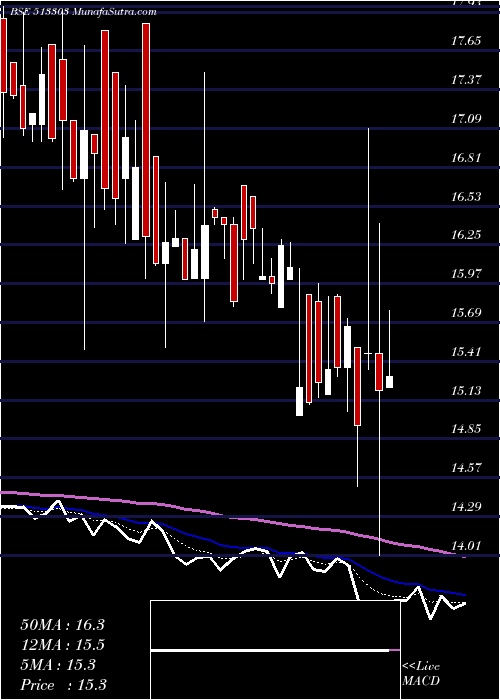Image resolution: width=500 pixels, height=700 pixels.
Task: Select the 15.97 price axis label
Action: pyautogui.click(x=466, y=274)
